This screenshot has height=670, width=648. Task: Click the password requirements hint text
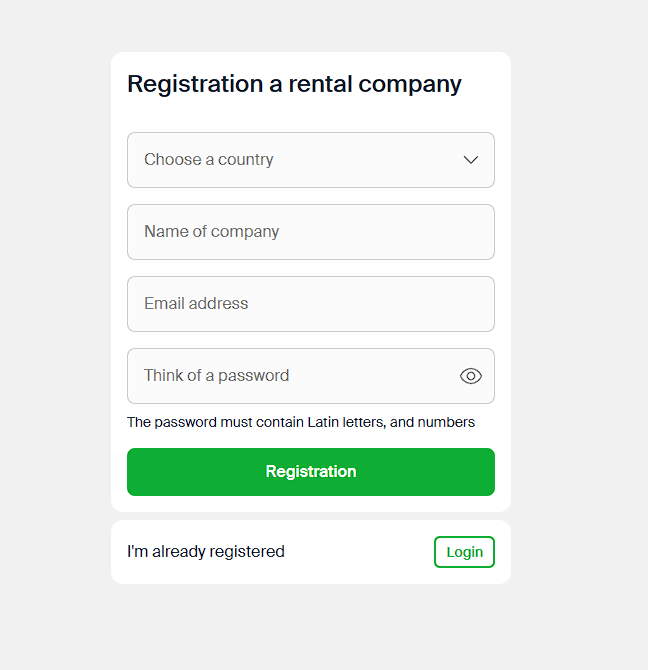300,422
